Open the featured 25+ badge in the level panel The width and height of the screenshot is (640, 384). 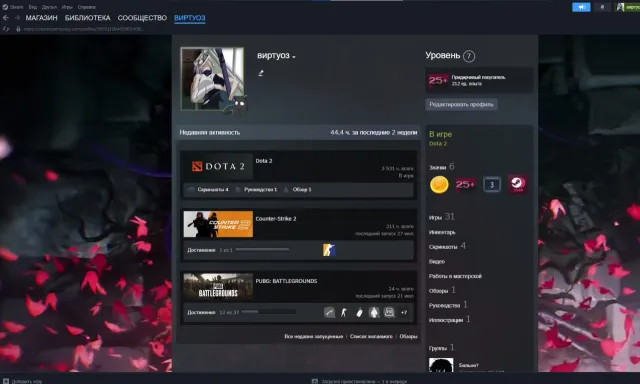click(438, 80)
